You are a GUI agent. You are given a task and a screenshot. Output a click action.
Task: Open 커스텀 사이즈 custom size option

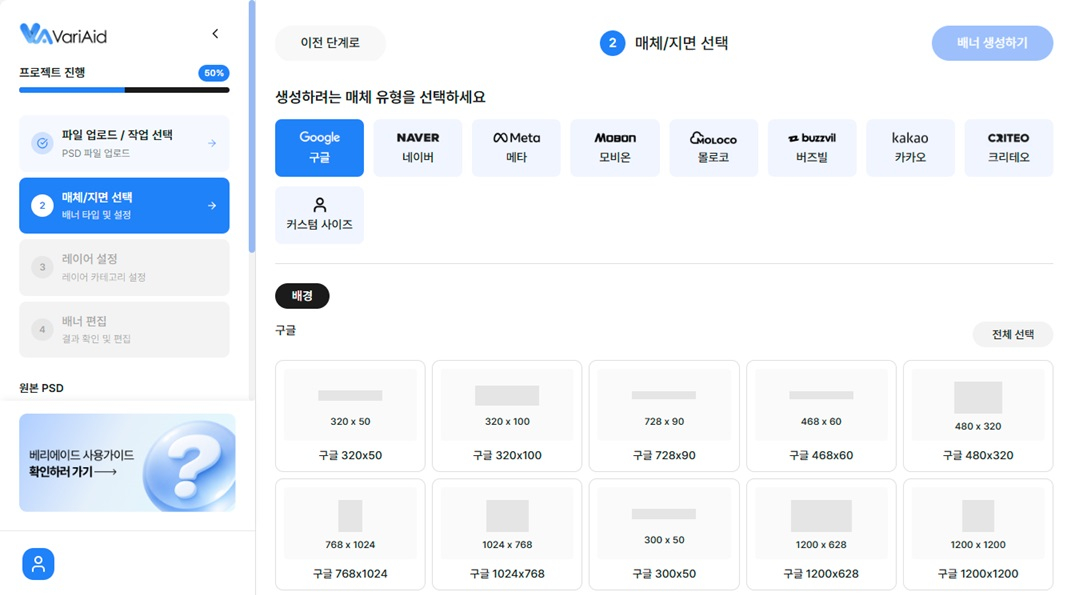coord(319,214)
